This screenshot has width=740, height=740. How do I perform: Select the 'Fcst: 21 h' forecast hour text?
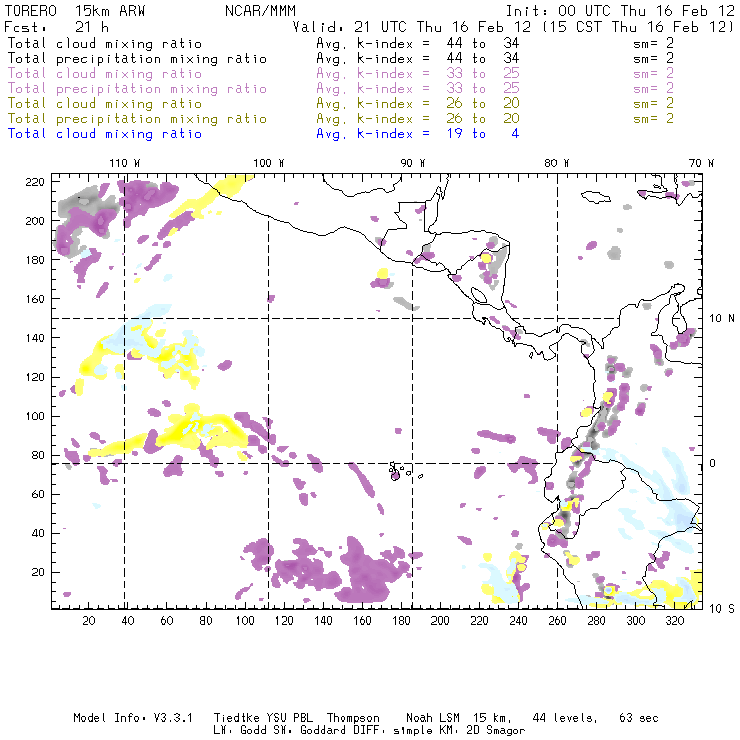(56, 27)
